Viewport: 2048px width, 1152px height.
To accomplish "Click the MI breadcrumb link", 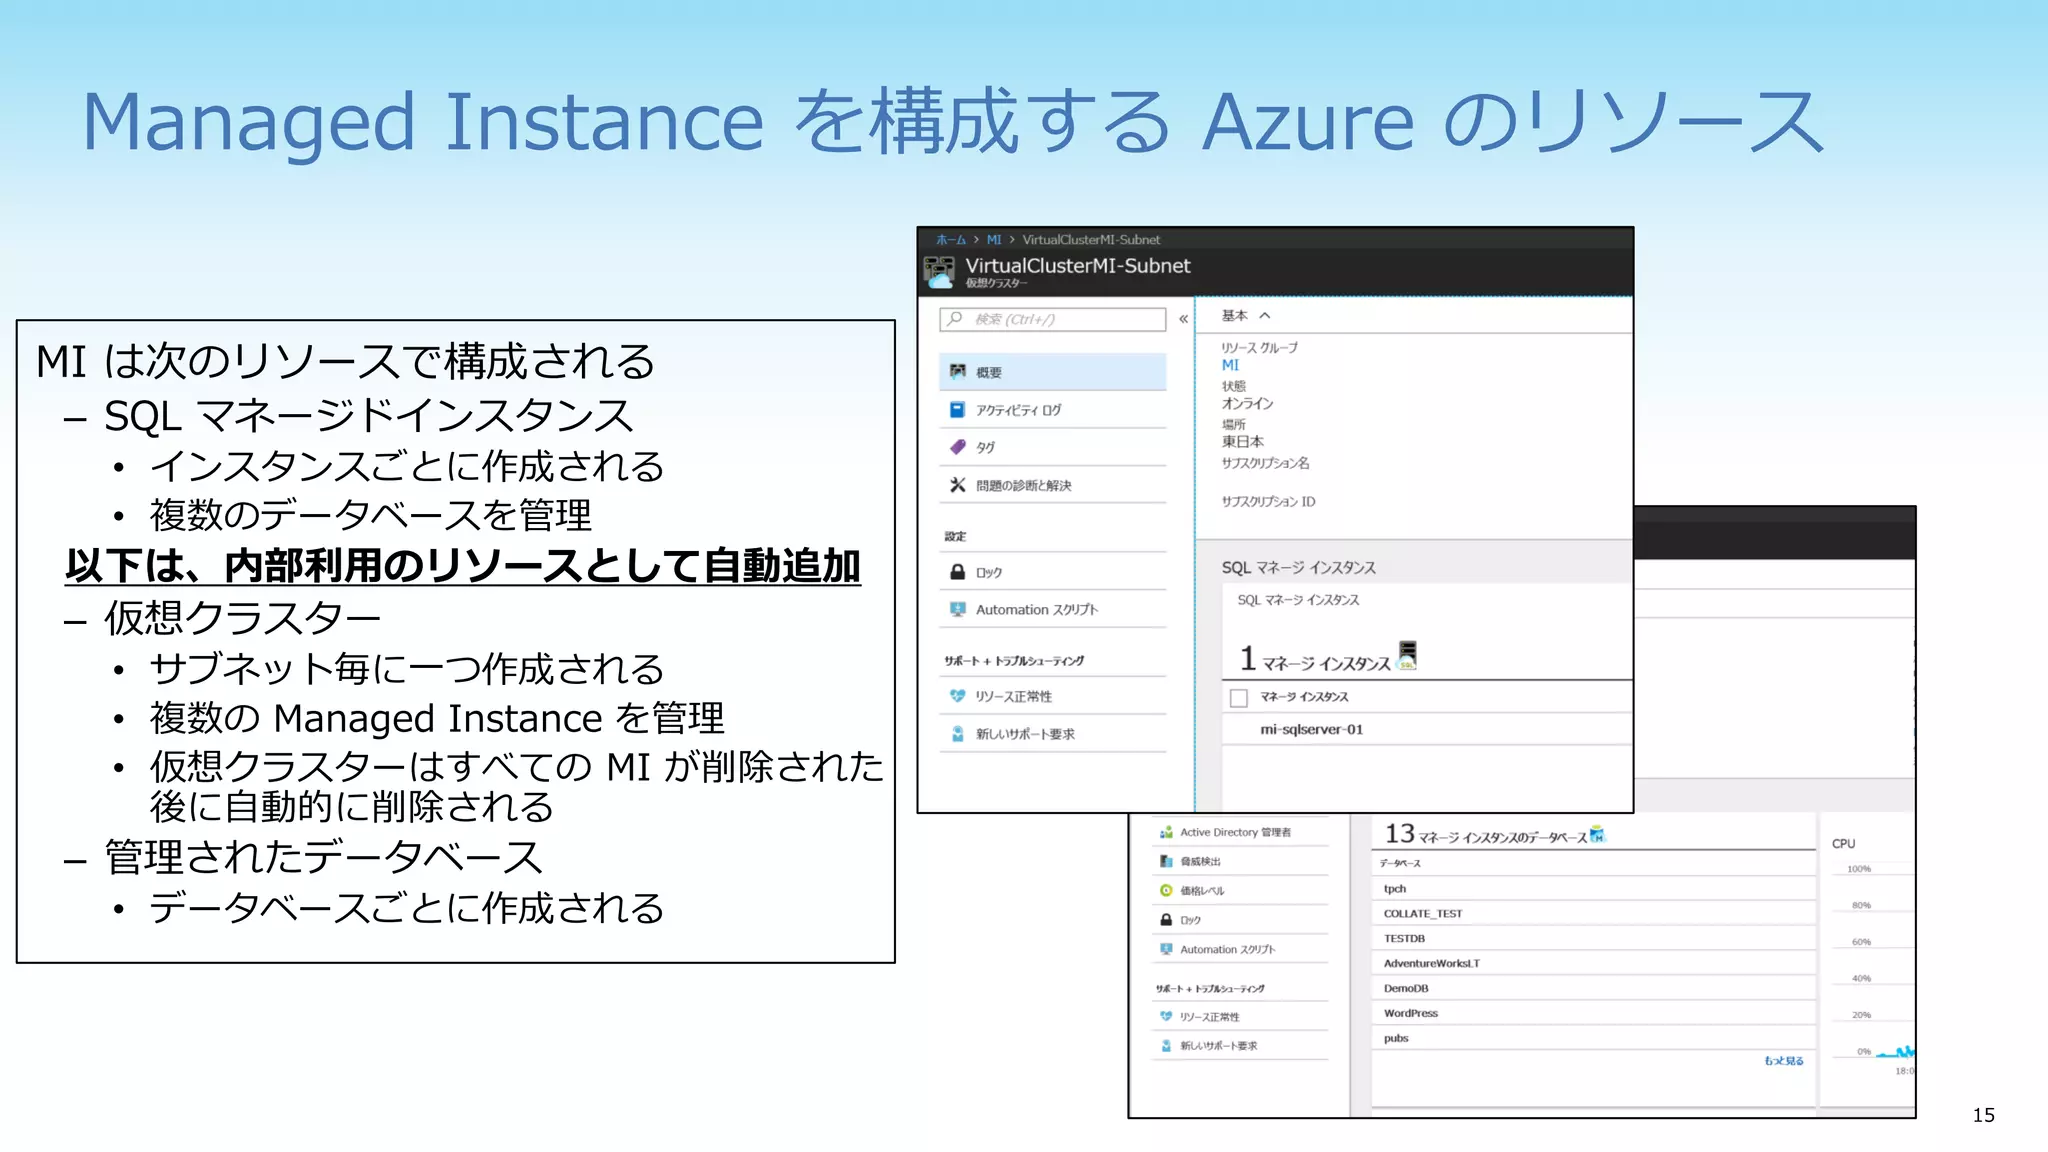I will click(994, 240).
